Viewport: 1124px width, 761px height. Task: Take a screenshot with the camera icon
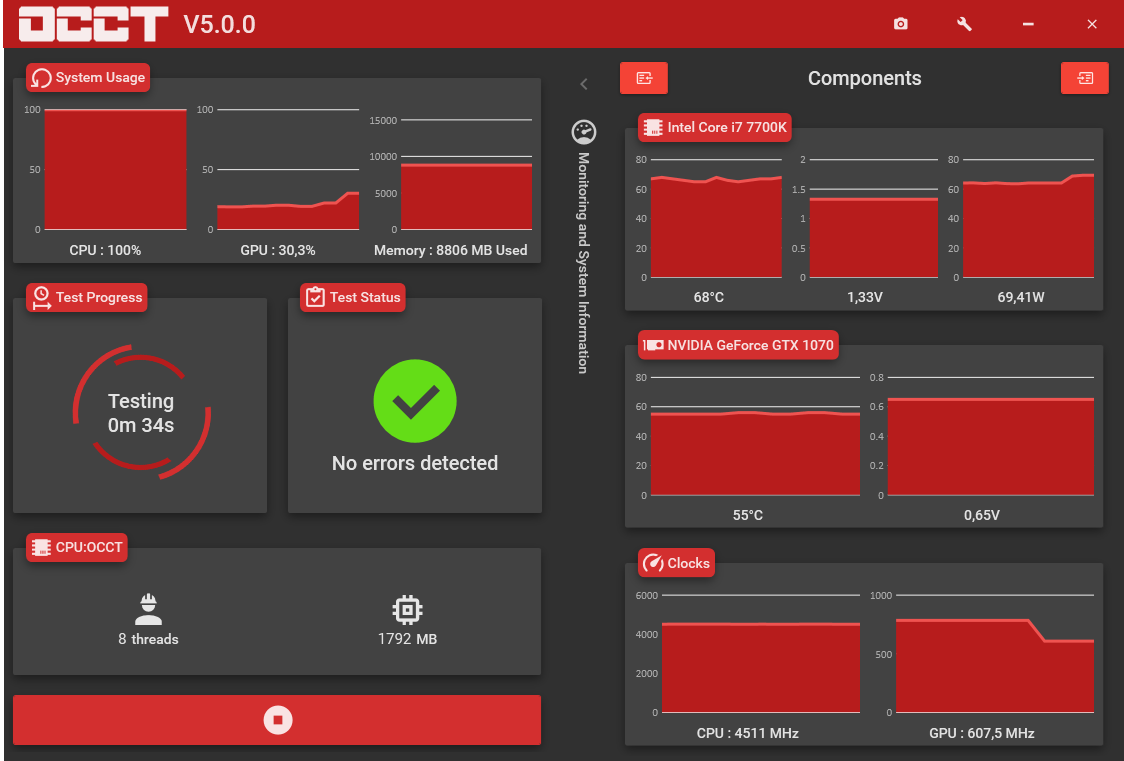pyautogui.click(x=900, y=24)
